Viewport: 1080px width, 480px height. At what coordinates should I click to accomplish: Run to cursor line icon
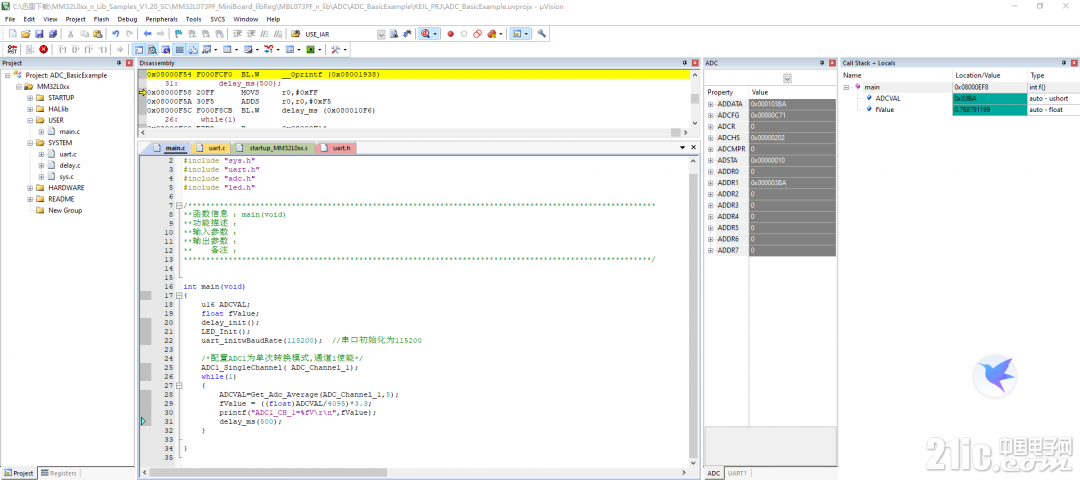[x=102, y=50]
